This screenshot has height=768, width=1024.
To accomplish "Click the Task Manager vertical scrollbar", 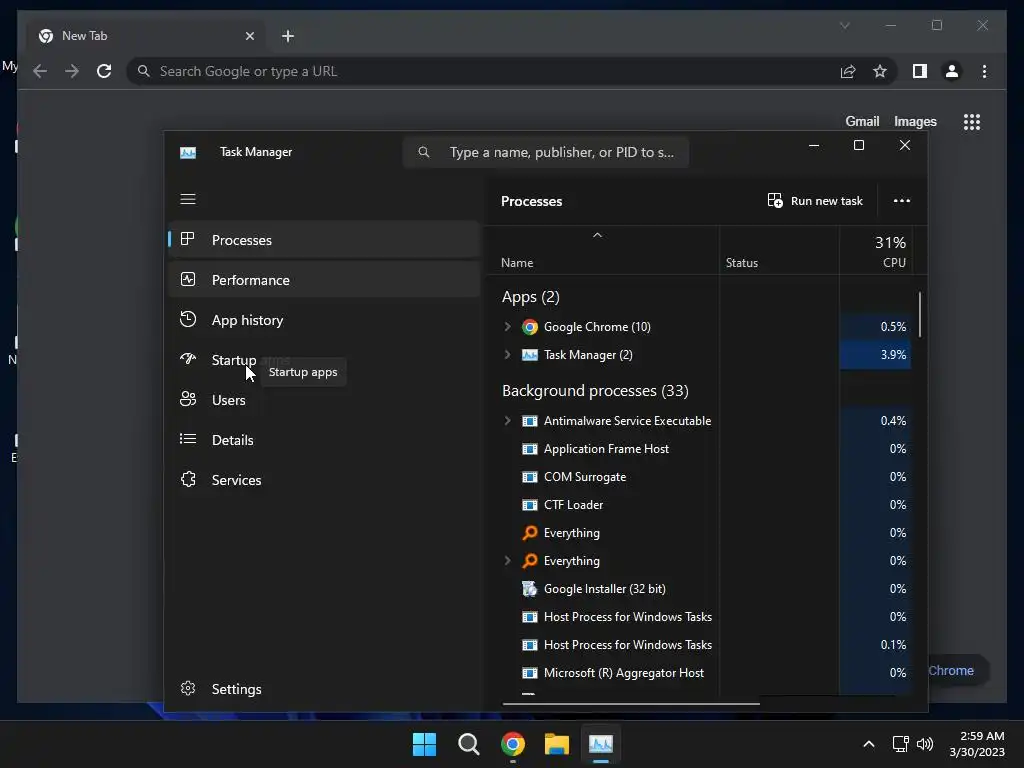I will pyautogui.click(x=920, y=315).
